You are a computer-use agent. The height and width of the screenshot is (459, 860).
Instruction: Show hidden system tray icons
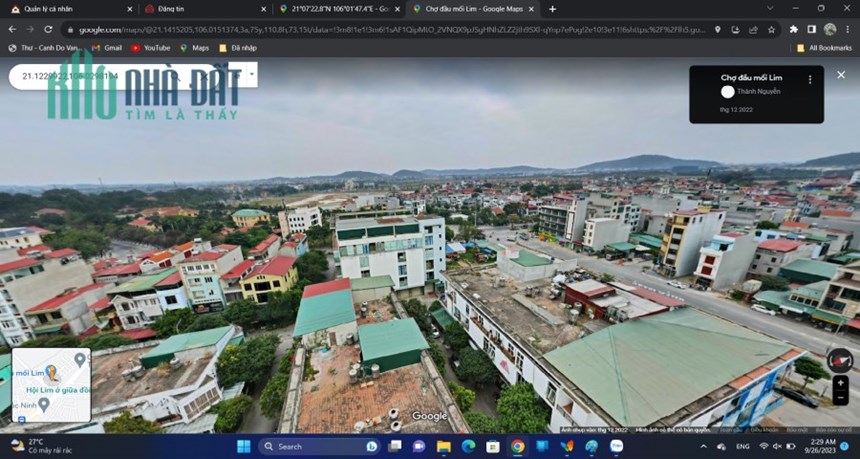pyautogui.click(x=704, y=446)
